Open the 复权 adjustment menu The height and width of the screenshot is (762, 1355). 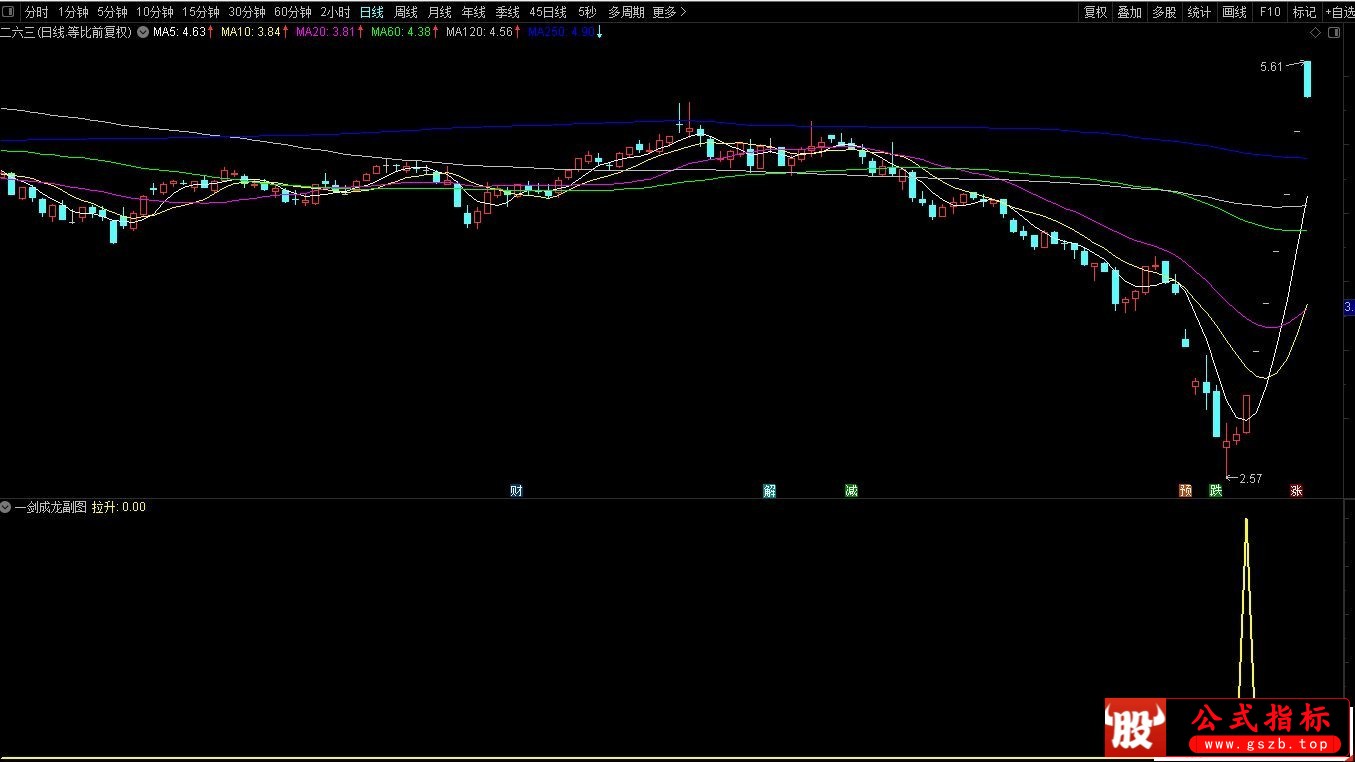click(x=1096, y=12)
